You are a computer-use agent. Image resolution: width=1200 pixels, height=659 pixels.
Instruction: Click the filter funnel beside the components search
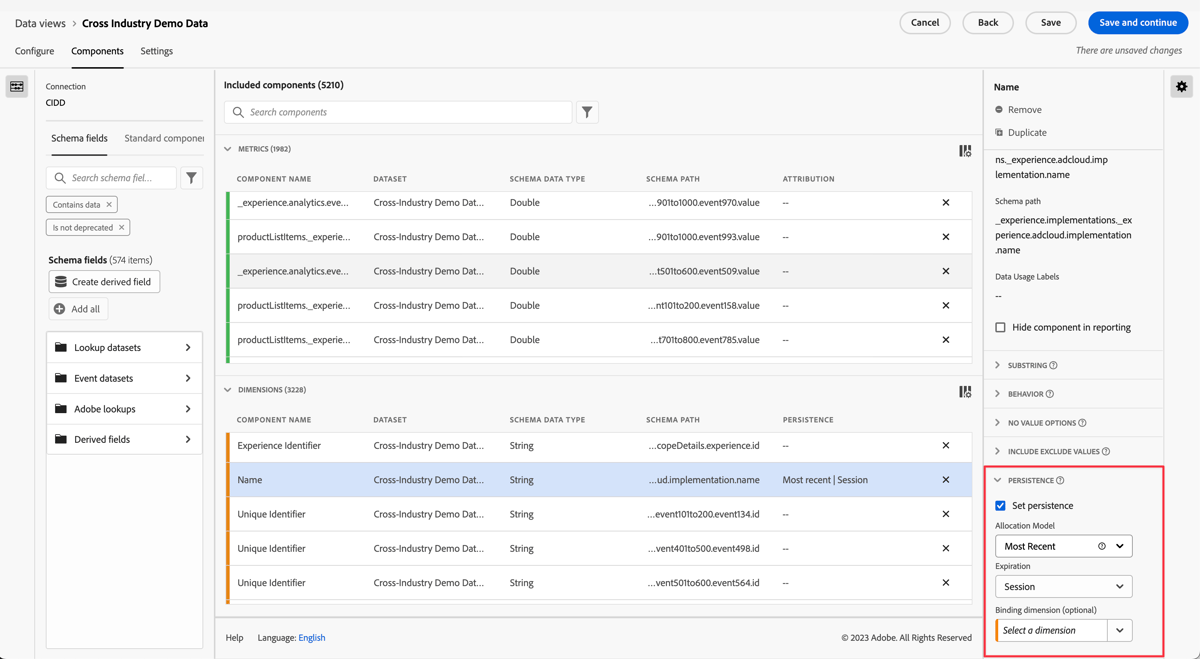click(x=587, y=112)
